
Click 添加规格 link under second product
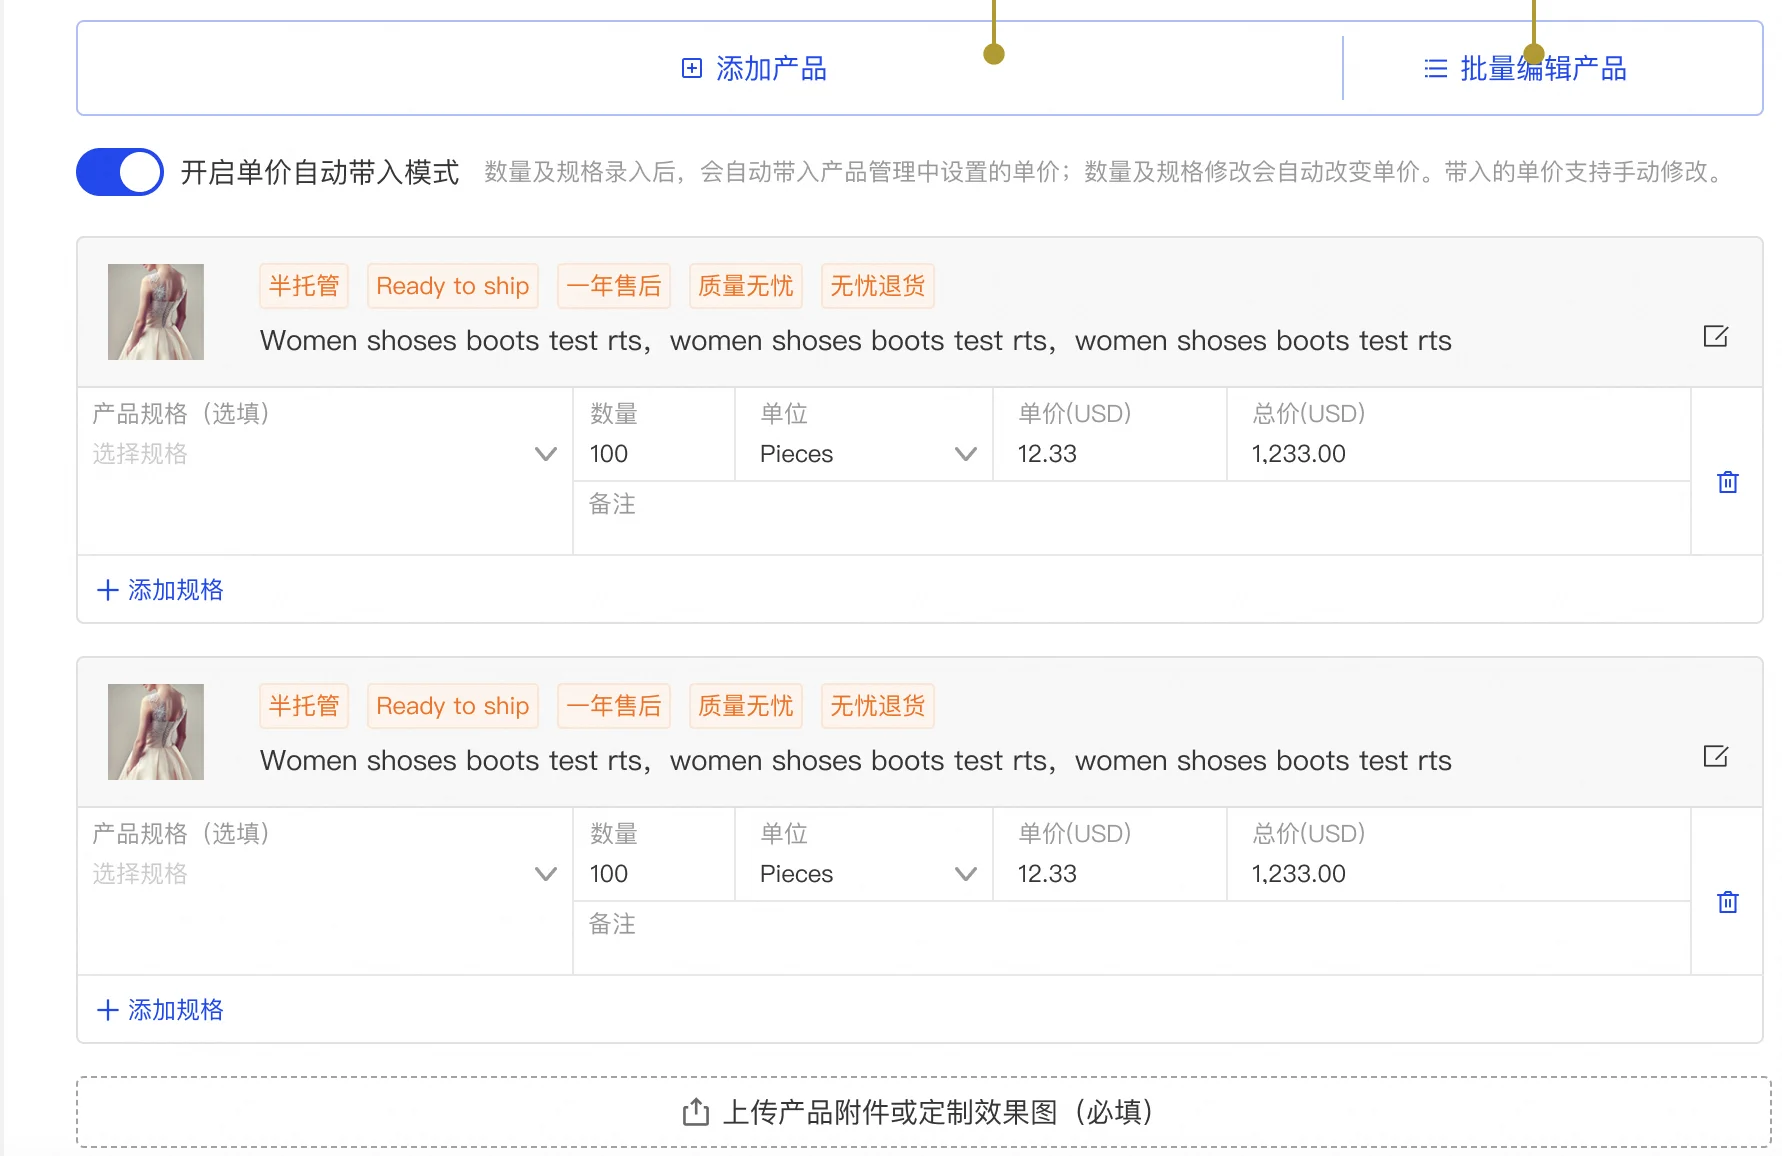click(x=175, y=1010)
